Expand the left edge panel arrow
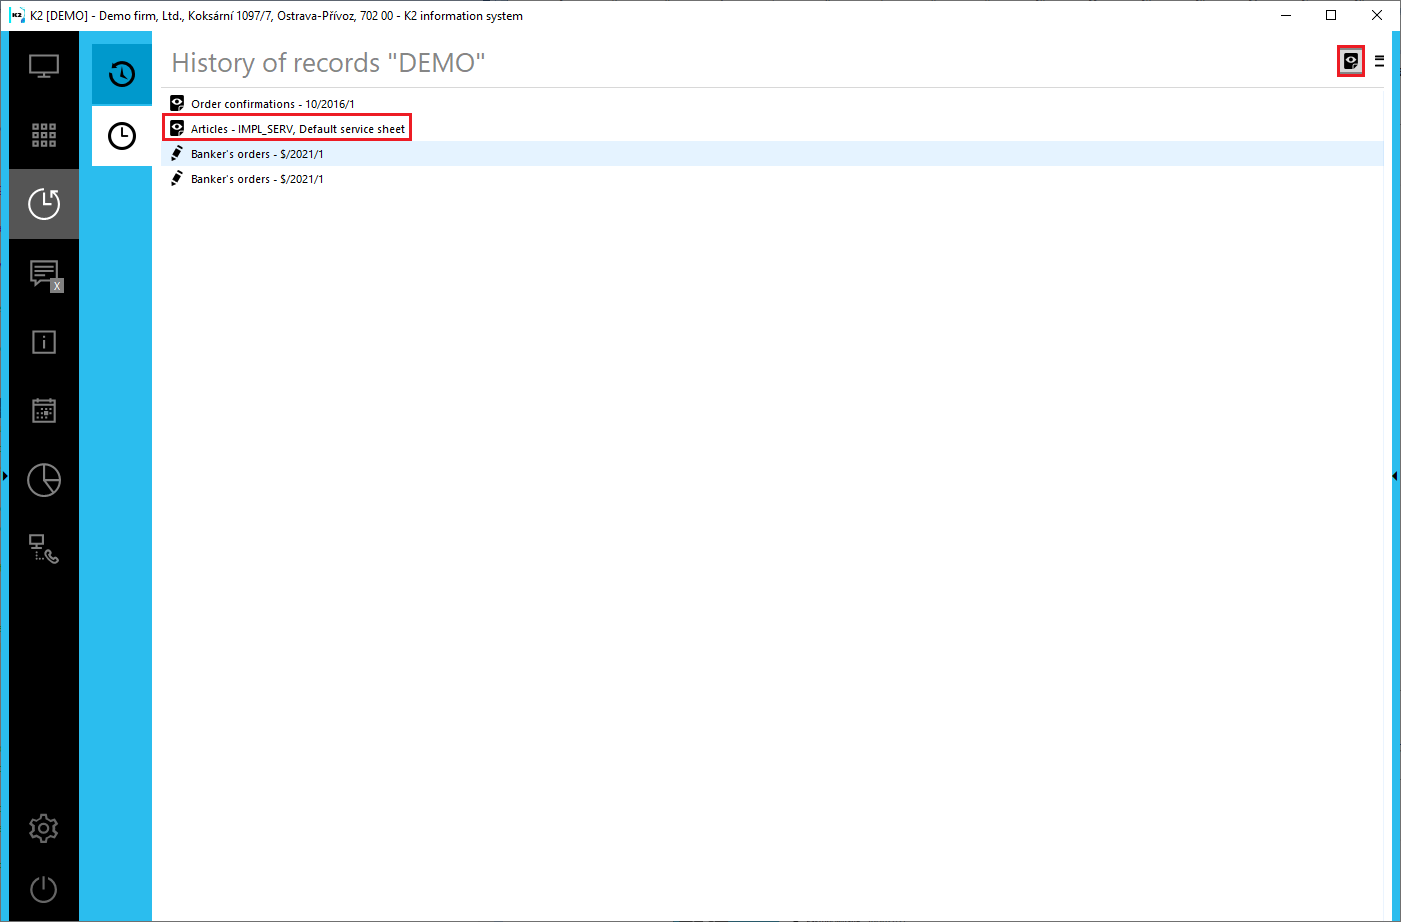 pos(4,476)
